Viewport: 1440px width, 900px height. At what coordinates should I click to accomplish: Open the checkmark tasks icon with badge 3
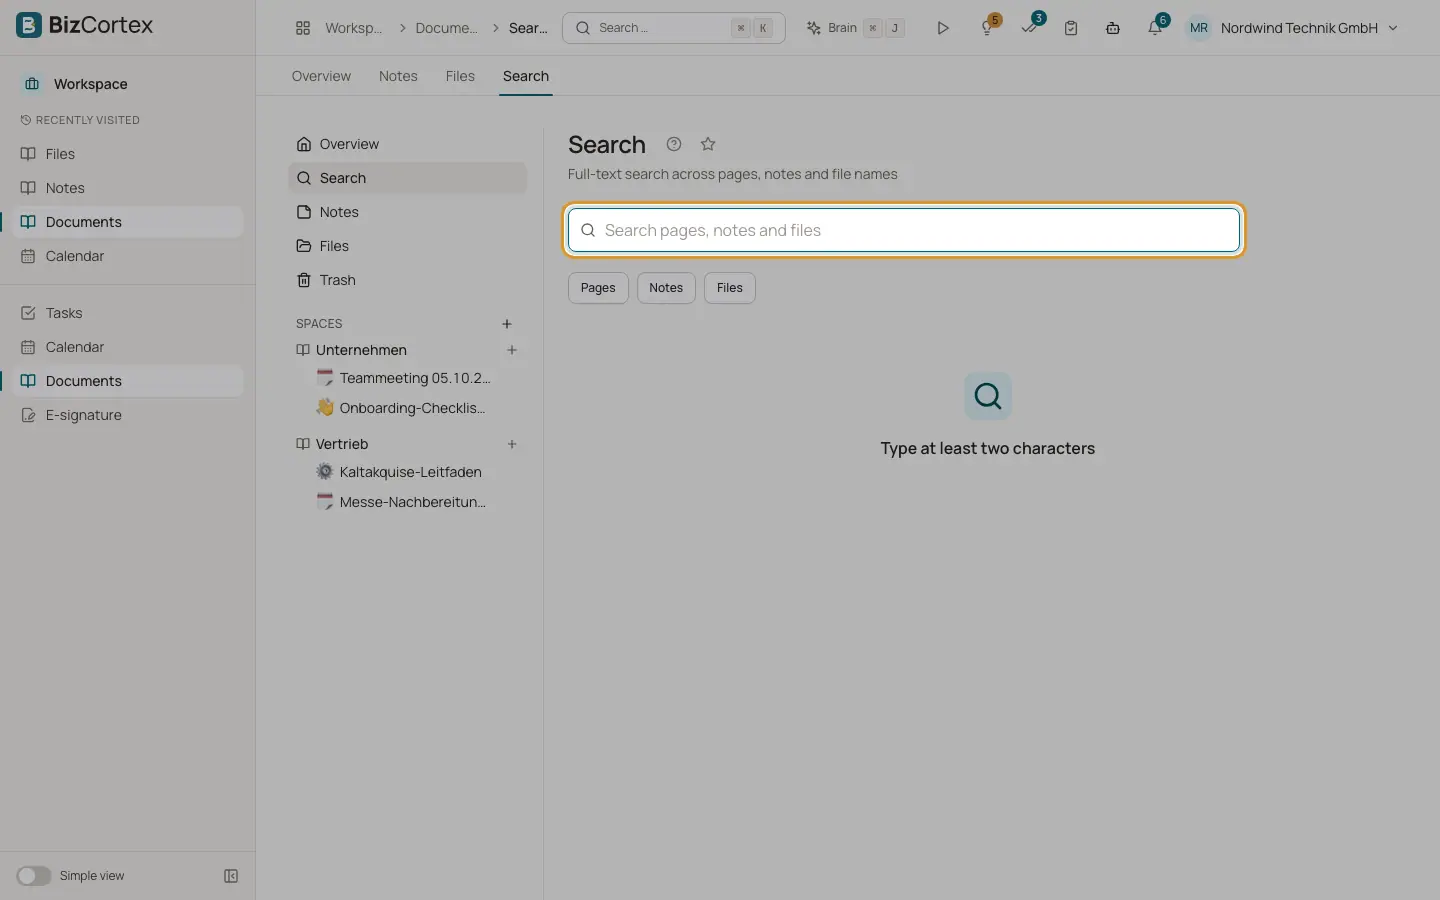coord(1029,28)
